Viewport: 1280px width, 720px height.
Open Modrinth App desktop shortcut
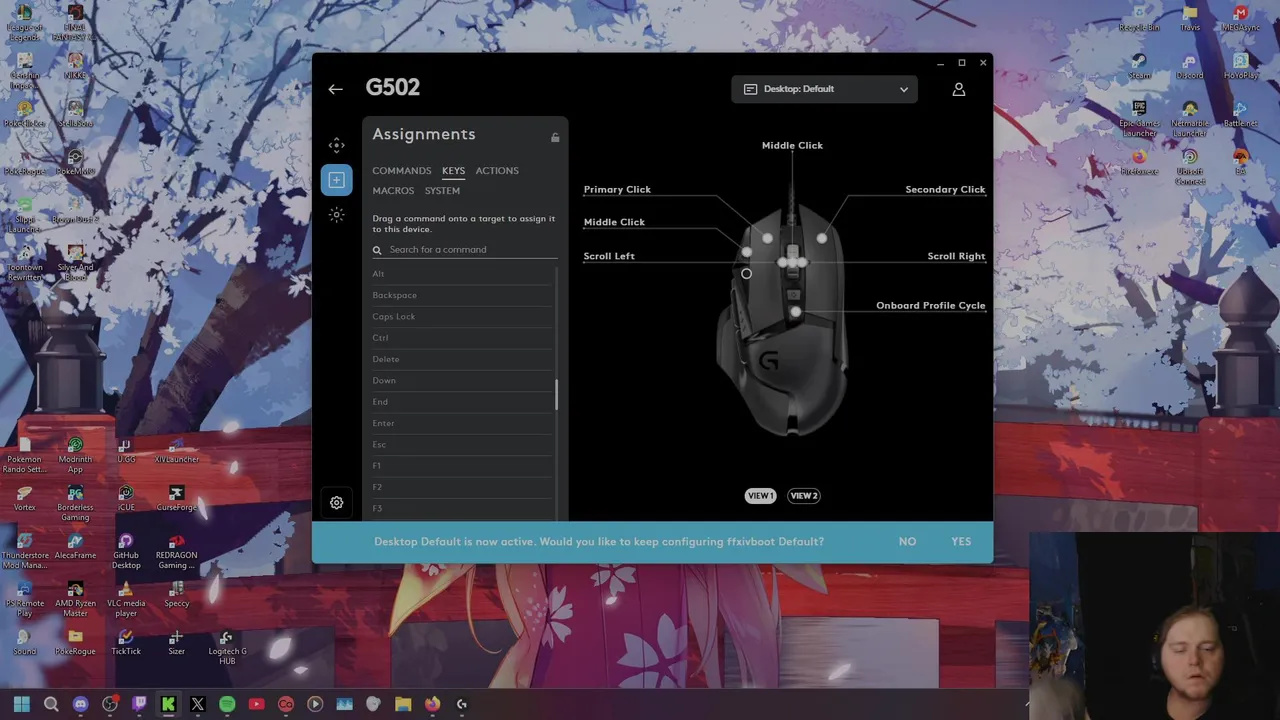pyautogui.click(x=75, y=455)
